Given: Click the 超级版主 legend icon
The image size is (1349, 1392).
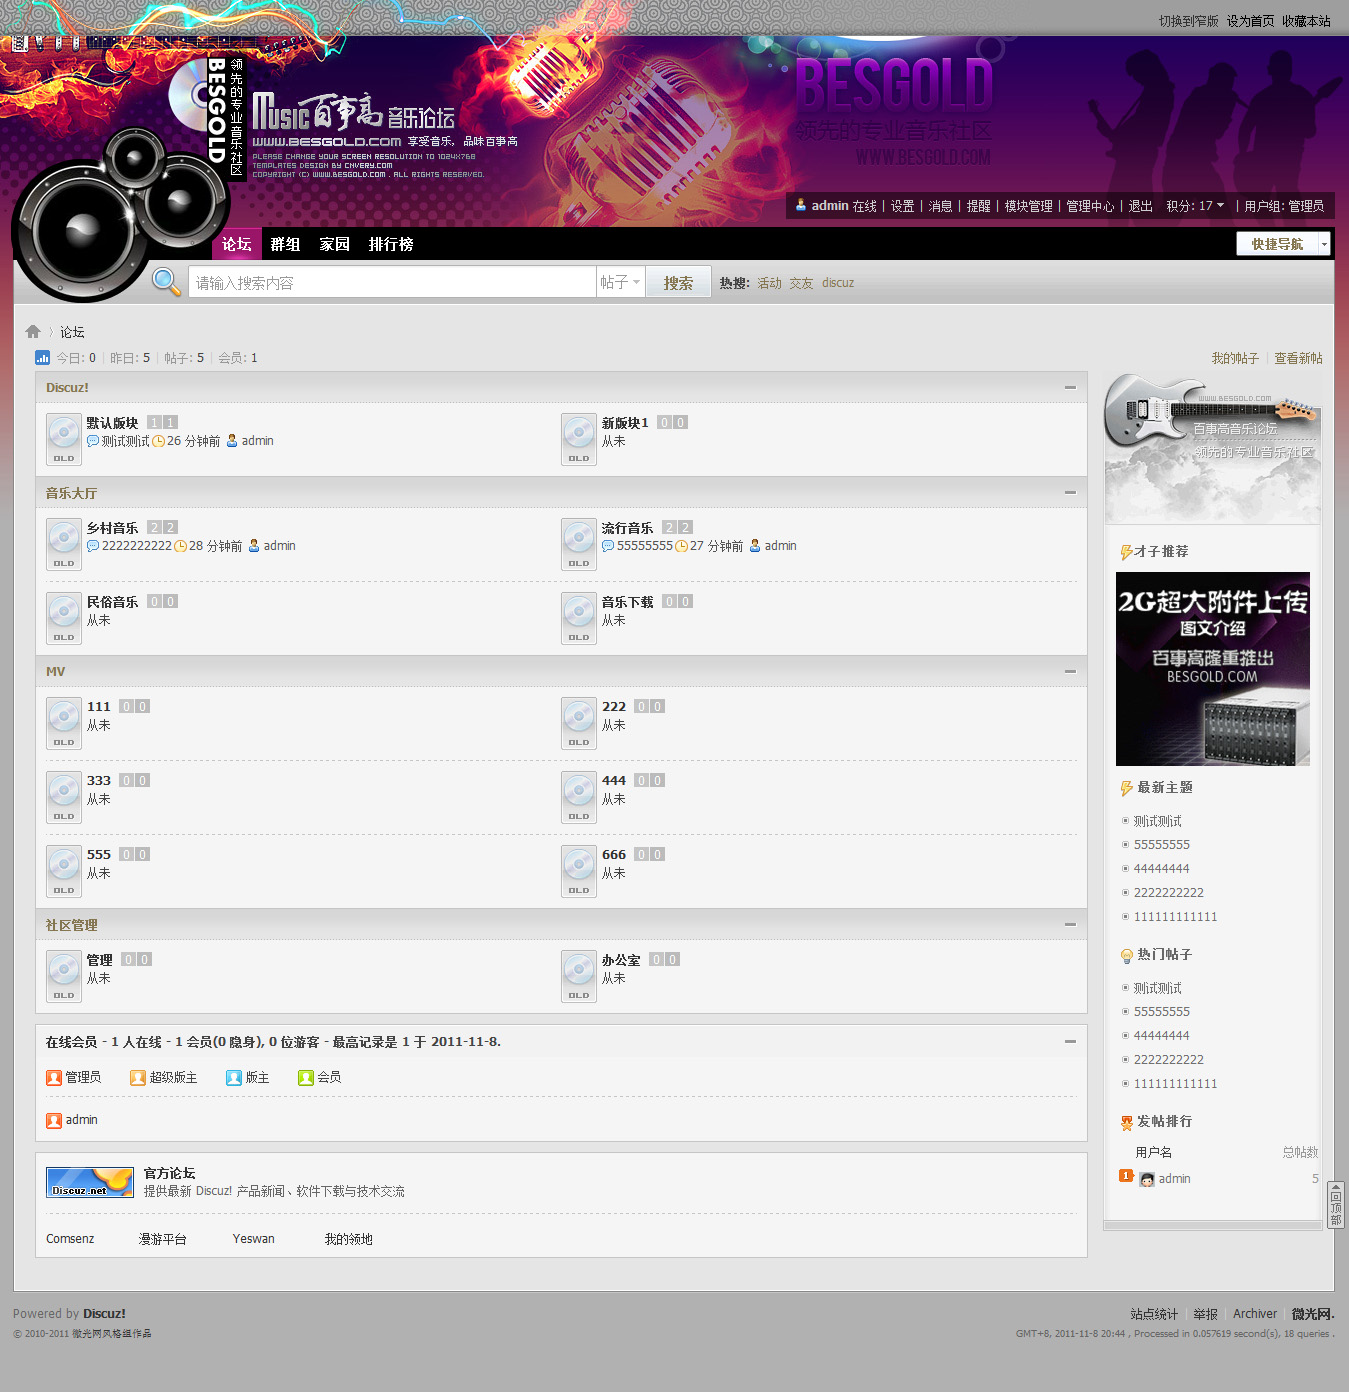Looking at the screenshot, I should [x=138, y=1077].
